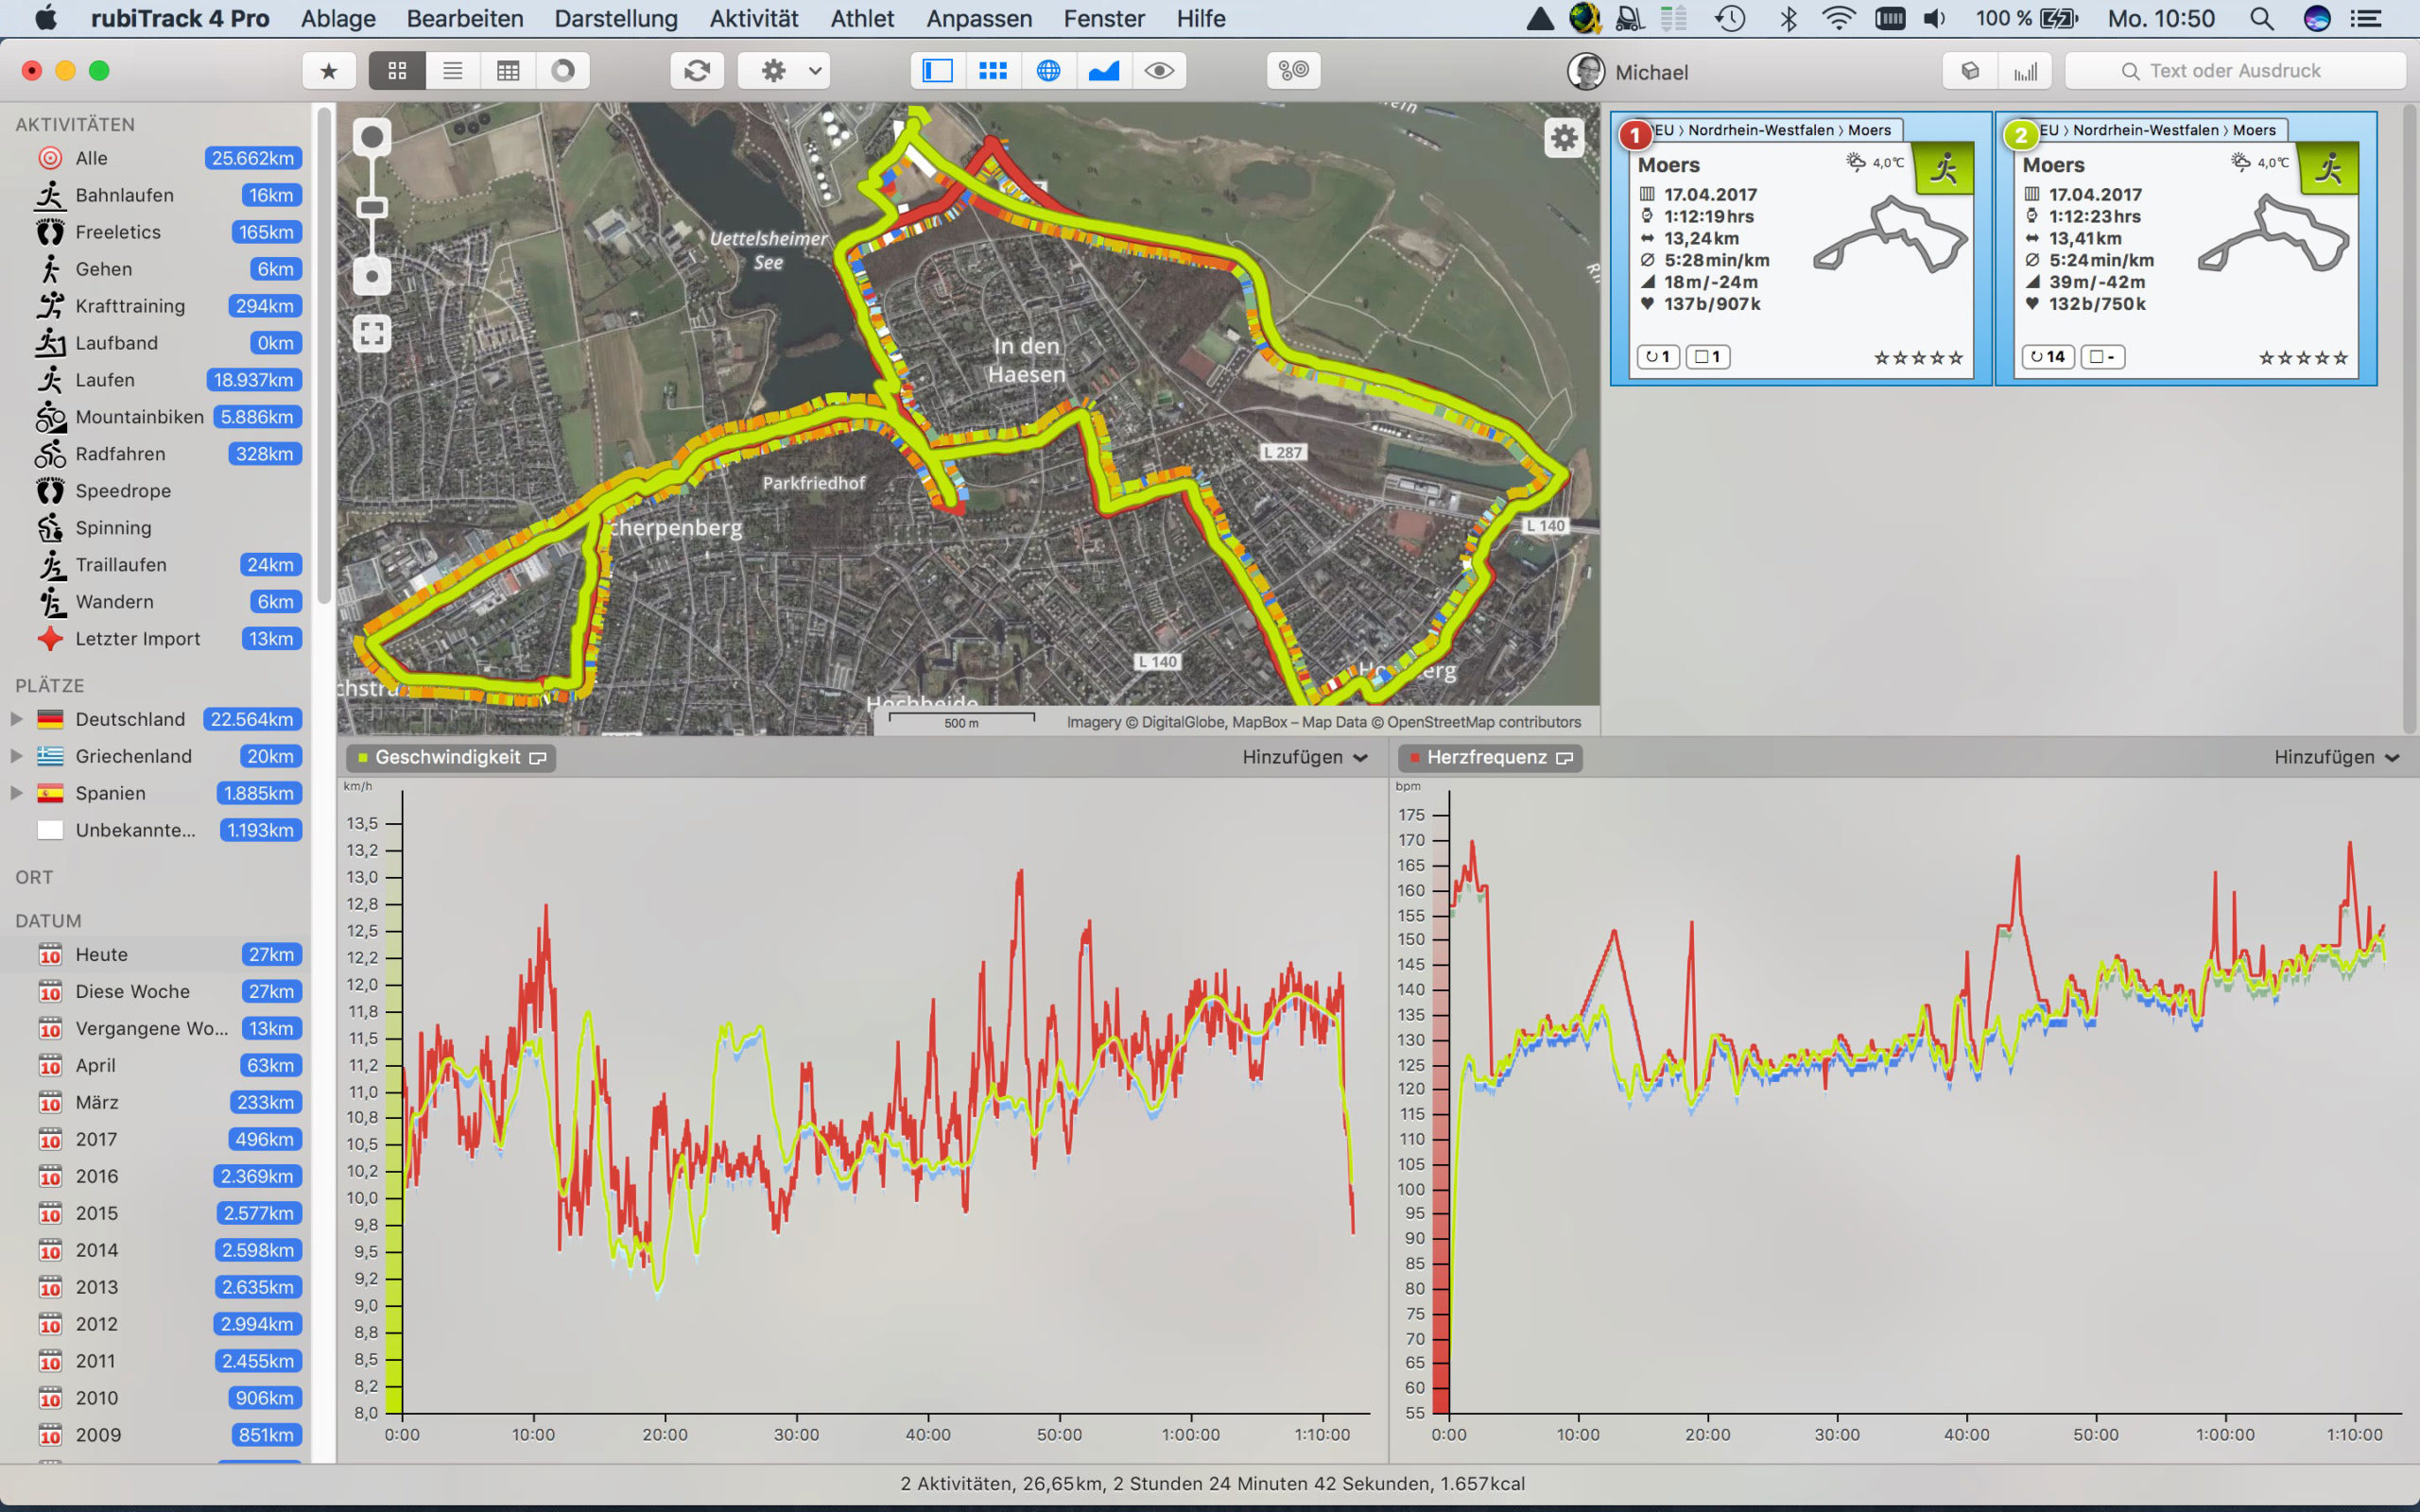Select the Radfahren sidebar icon
Image resolution: width=2420 pixels, height=1512 pixels.
coord(50,454)
